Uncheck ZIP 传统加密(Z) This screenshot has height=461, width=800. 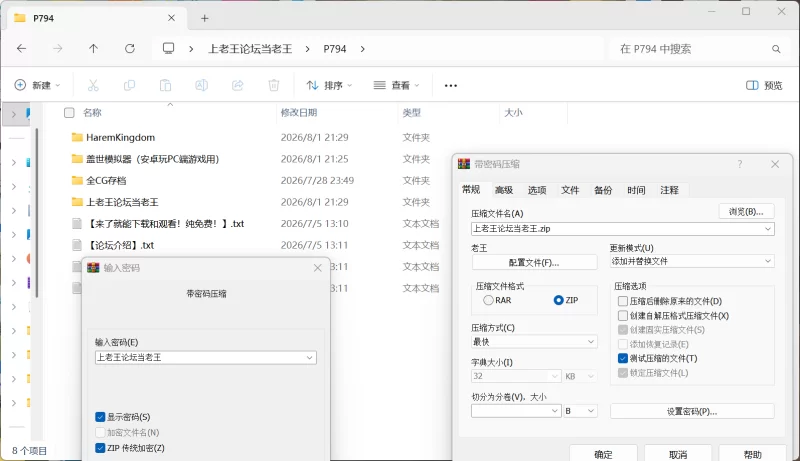[x=100, y=448]
